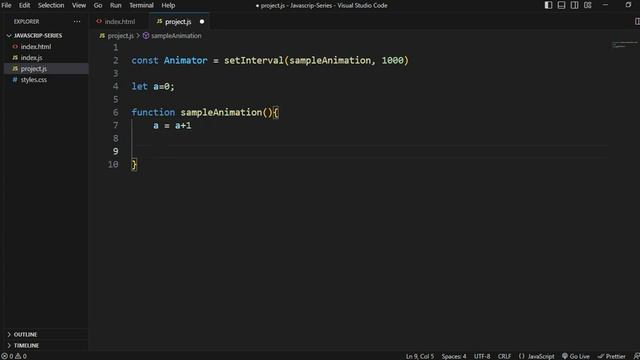Restore the VS Code window
This screenshot has width=640, height=360.
coord(628,5)
